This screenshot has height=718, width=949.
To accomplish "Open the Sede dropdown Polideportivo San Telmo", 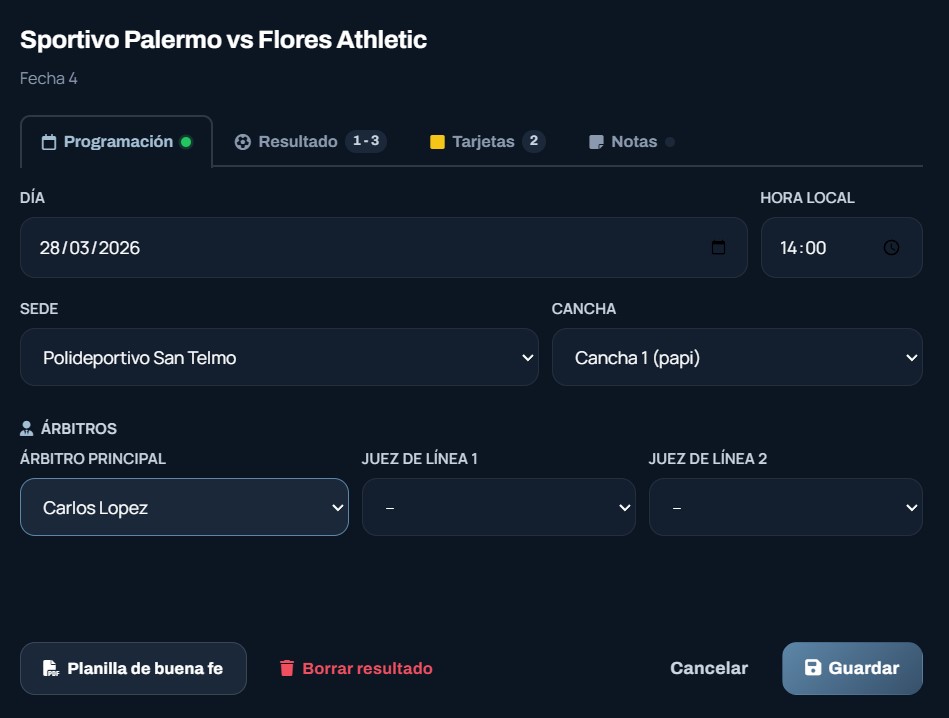I will point(279,357).
